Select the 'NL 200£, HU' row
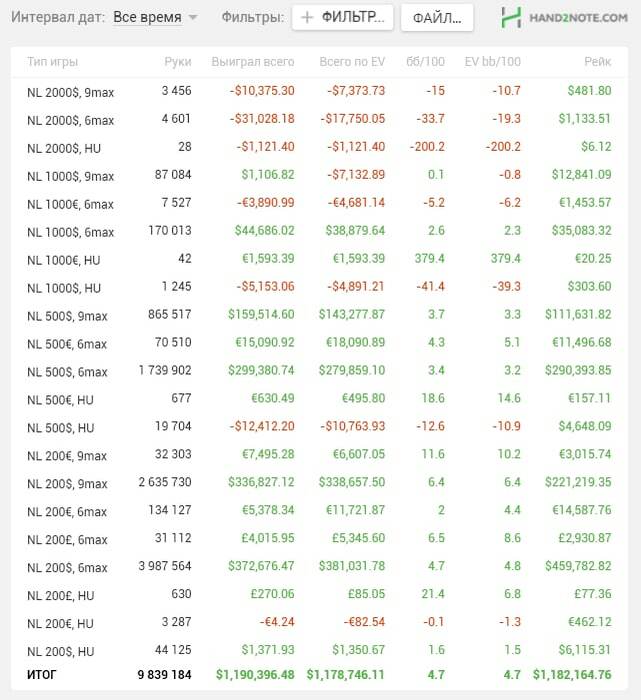This screenshot has width=641, height=700. 60,596
